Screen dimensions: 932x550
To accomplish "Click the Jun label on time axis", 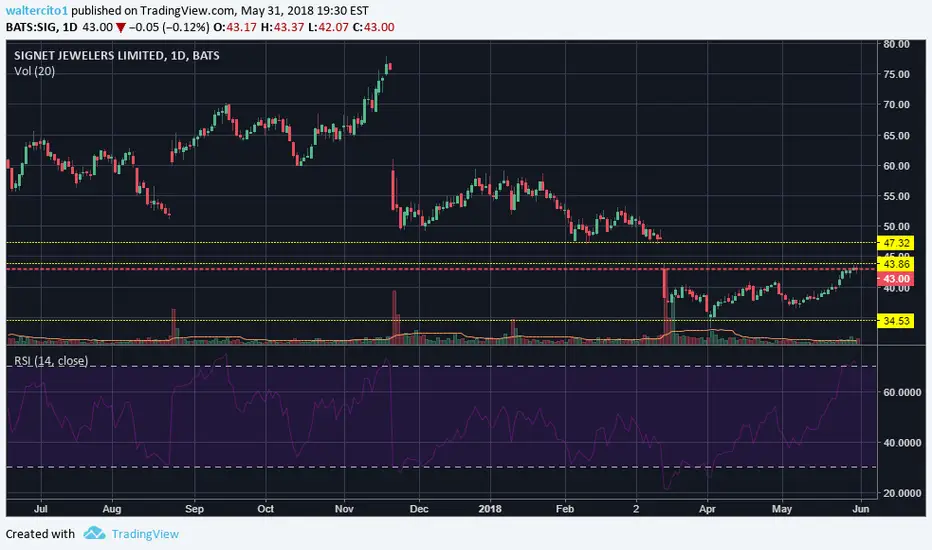I will pos(861,509).
